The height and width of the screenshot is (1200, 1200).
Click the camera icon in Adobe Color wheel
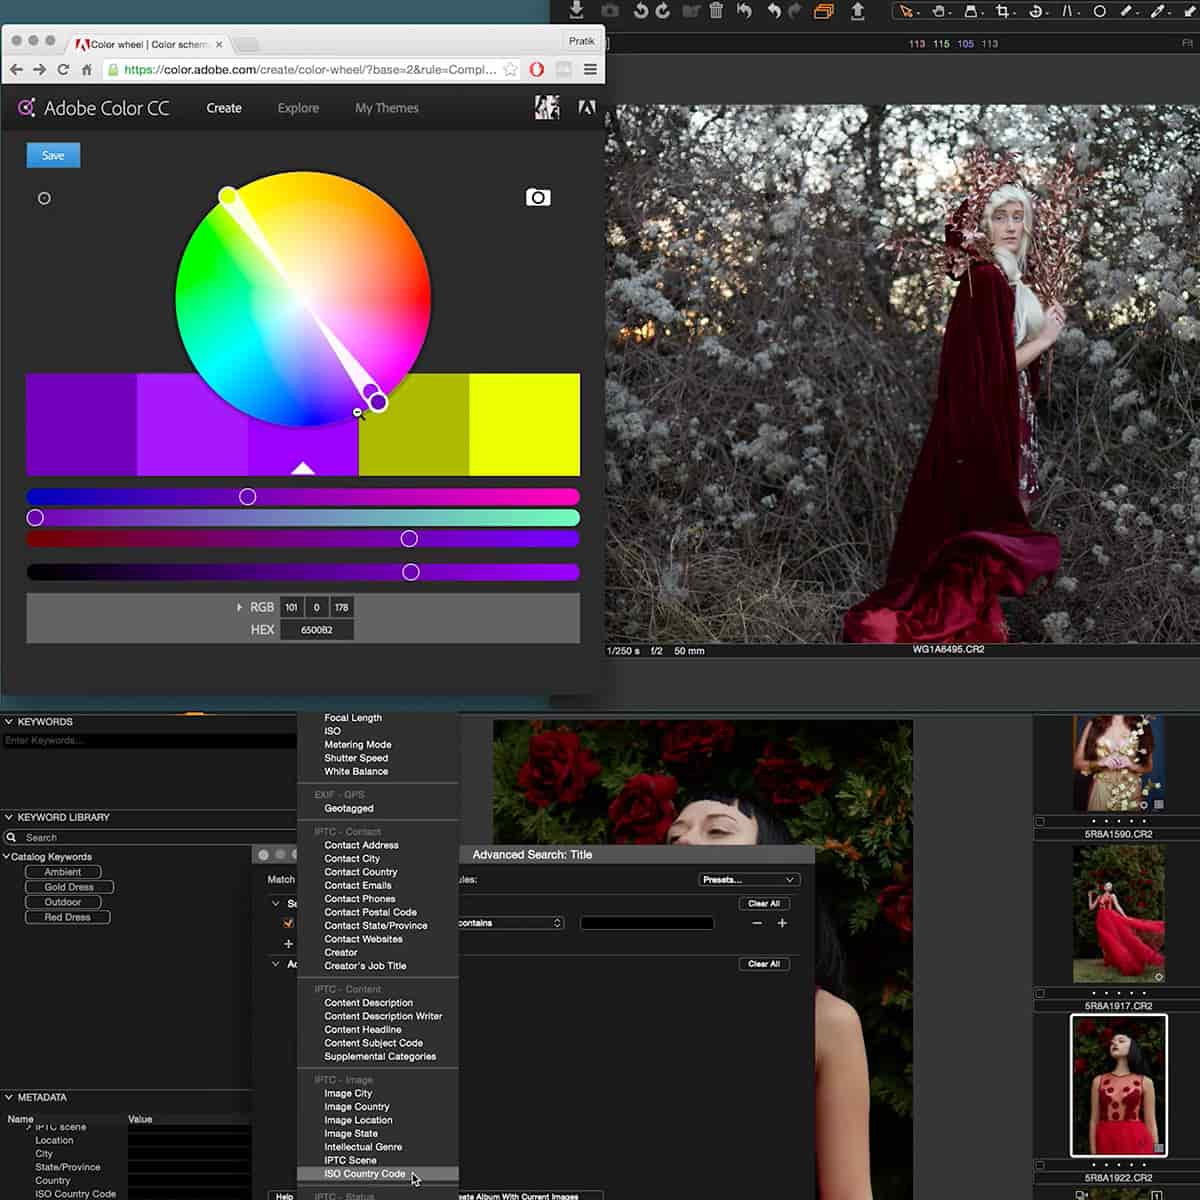click(538, 197)
